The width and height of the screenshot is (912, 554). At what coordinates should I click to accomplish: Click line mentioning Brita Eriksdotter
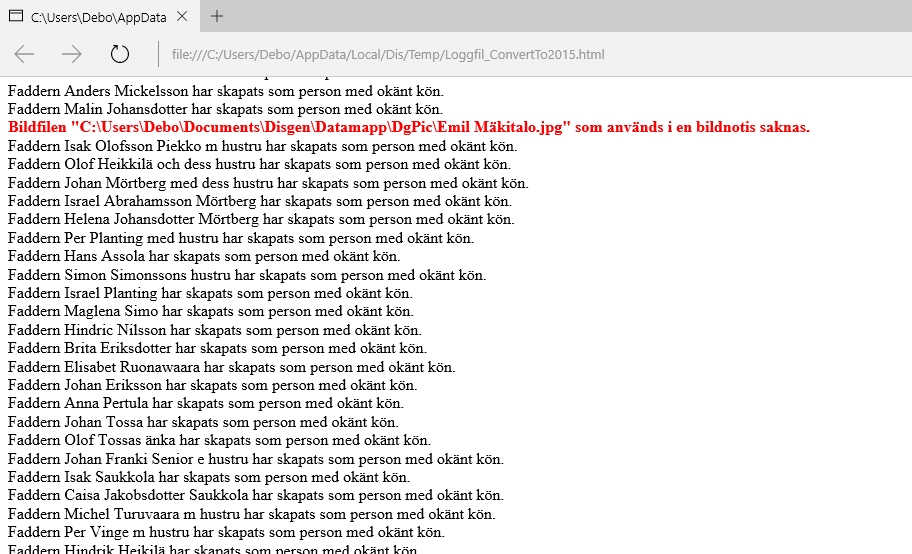218,348
